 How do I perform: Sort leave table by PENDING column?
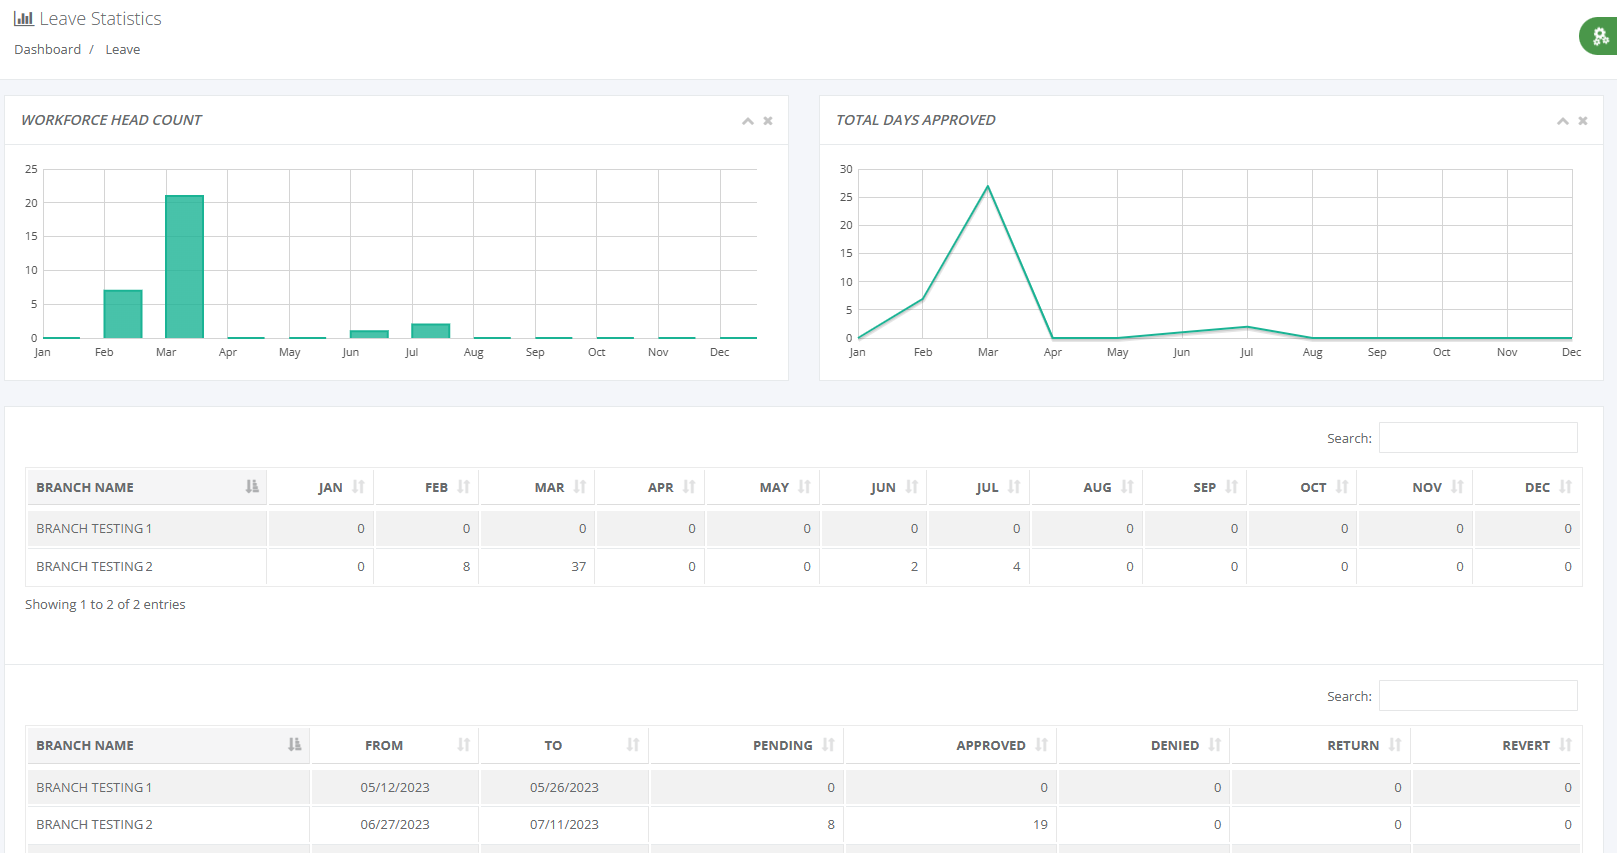(782, 745)
